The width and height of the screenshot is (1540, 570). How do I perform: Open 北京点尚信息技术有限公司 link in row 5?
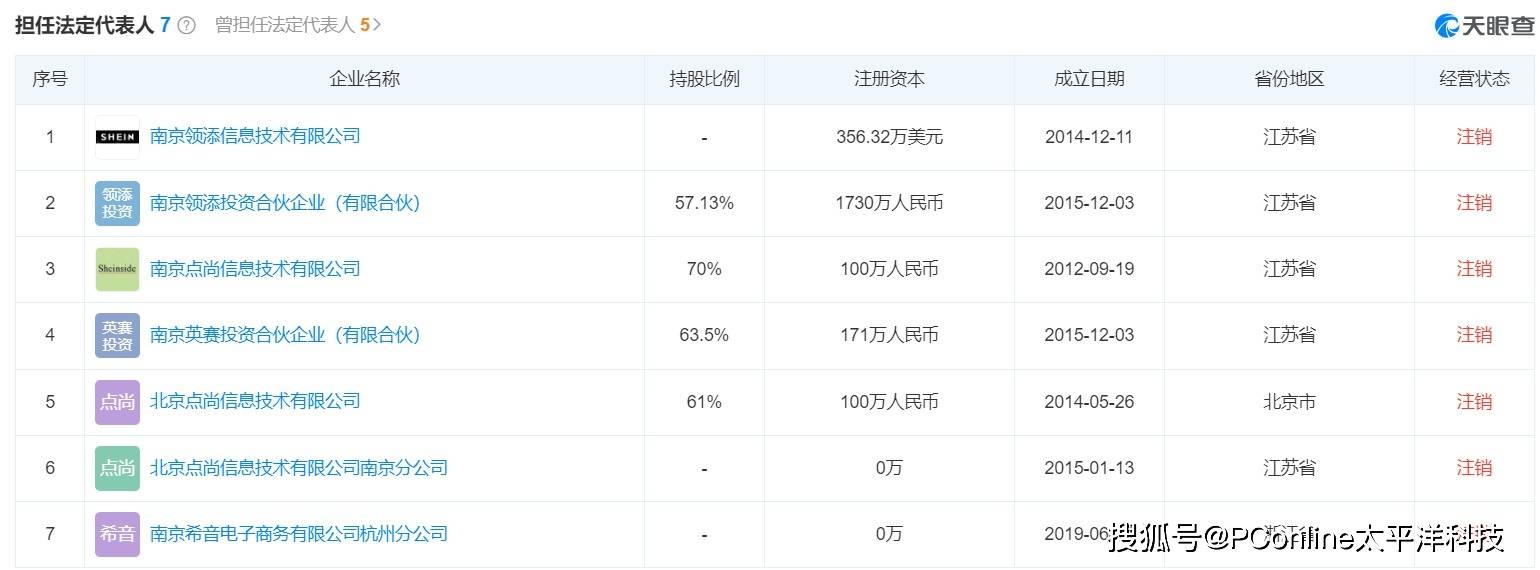click(255, 401)
